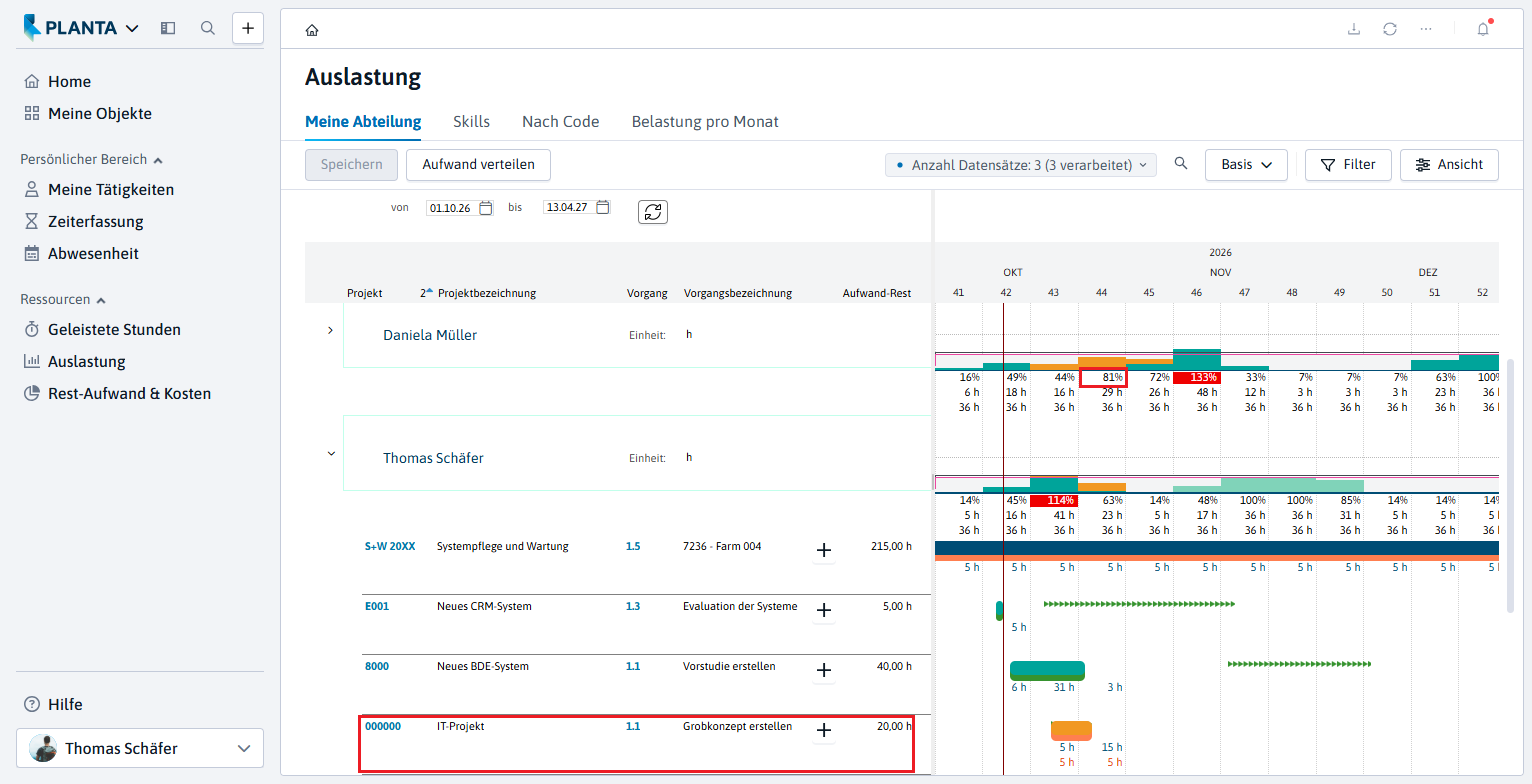Open the S+W 20XX project link

click(x=390, y=547)
